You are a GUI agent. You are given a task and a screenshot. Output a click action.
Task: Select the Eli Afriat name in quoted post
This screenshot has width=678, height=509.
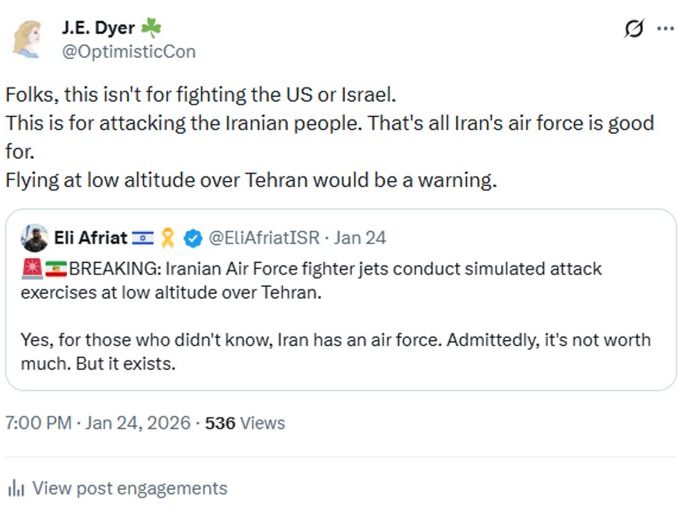coord(90,238)
